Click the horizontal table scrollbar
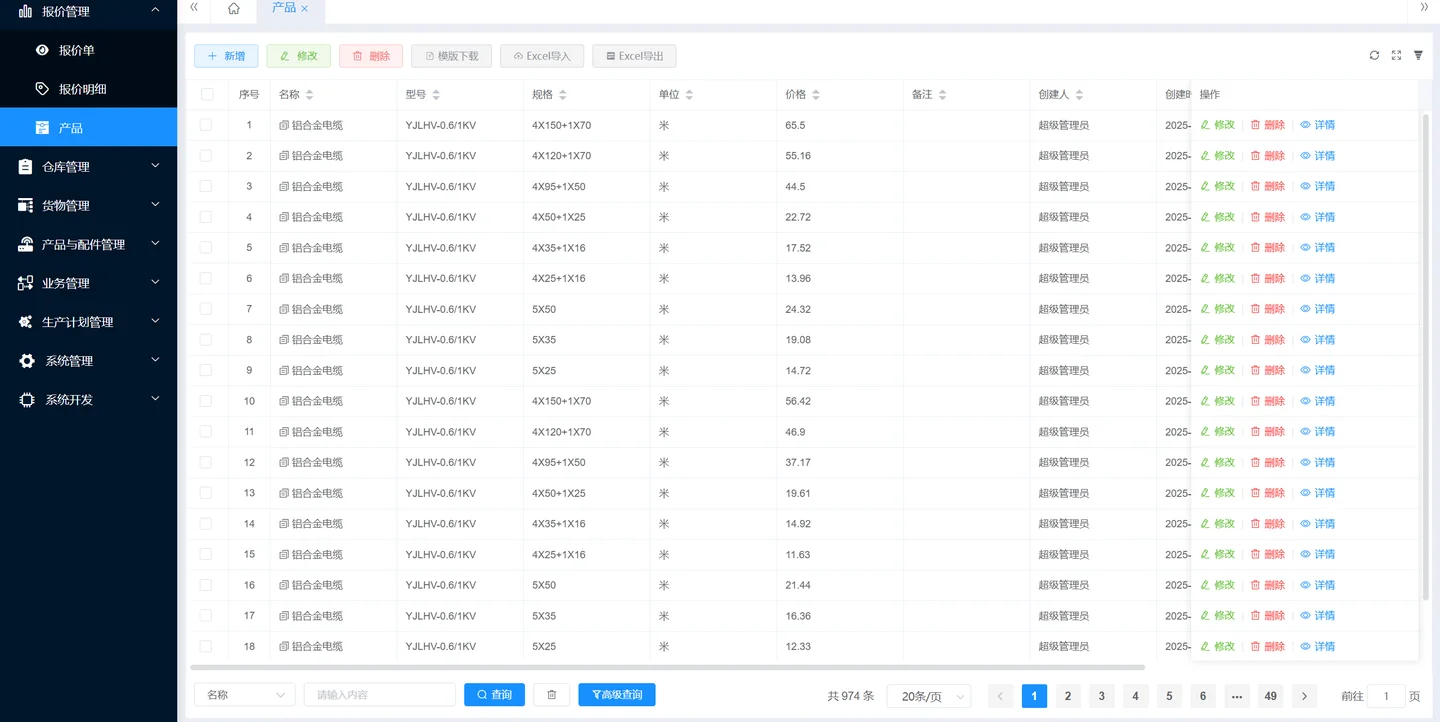Image resolution: width=1440 pixels, height=722 pixels. click(667, 667)
